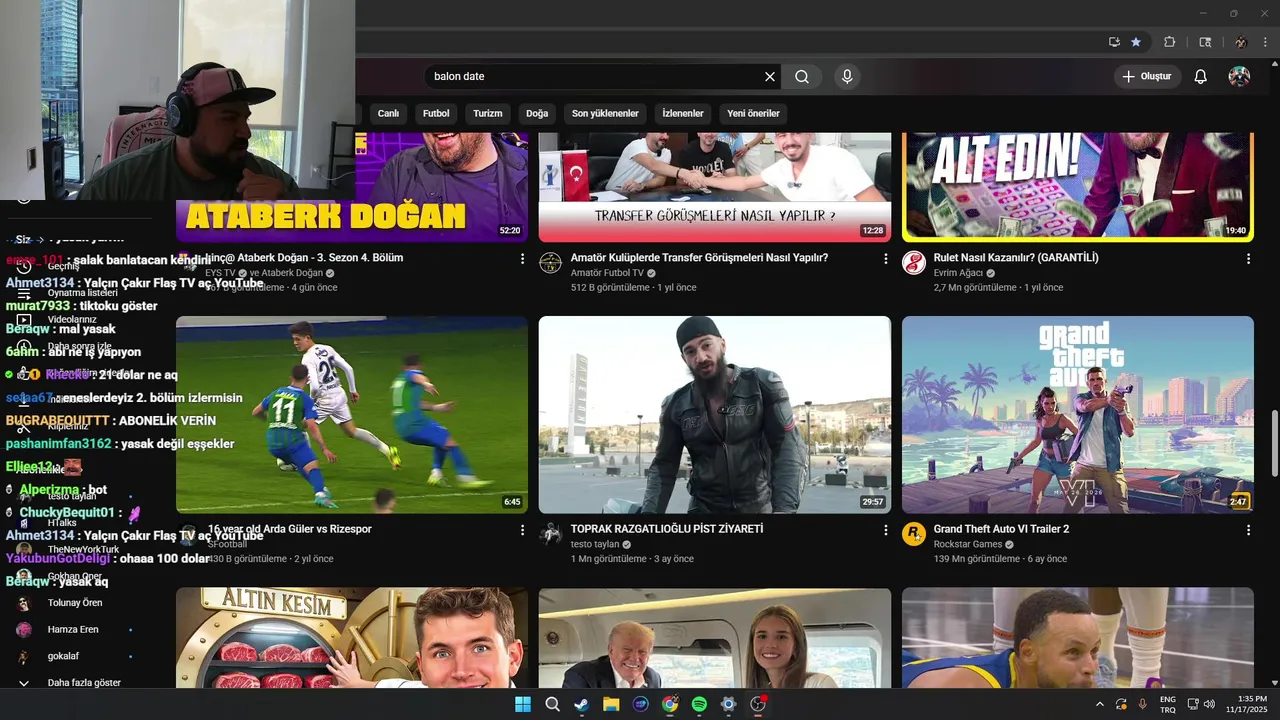Select the İzlenenler filter chip

683,114
